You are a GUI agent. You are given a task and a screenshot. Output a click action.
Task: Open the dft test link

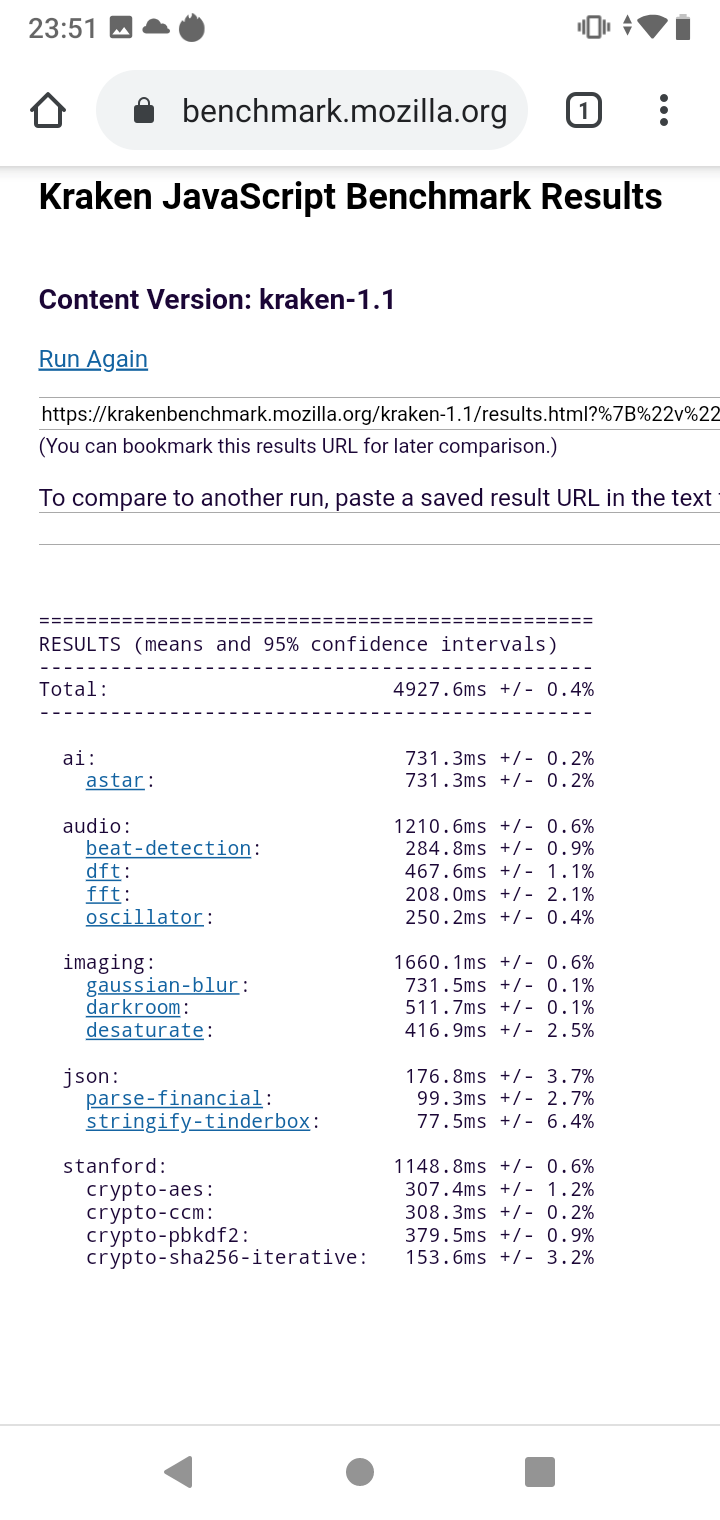point(103,872)
